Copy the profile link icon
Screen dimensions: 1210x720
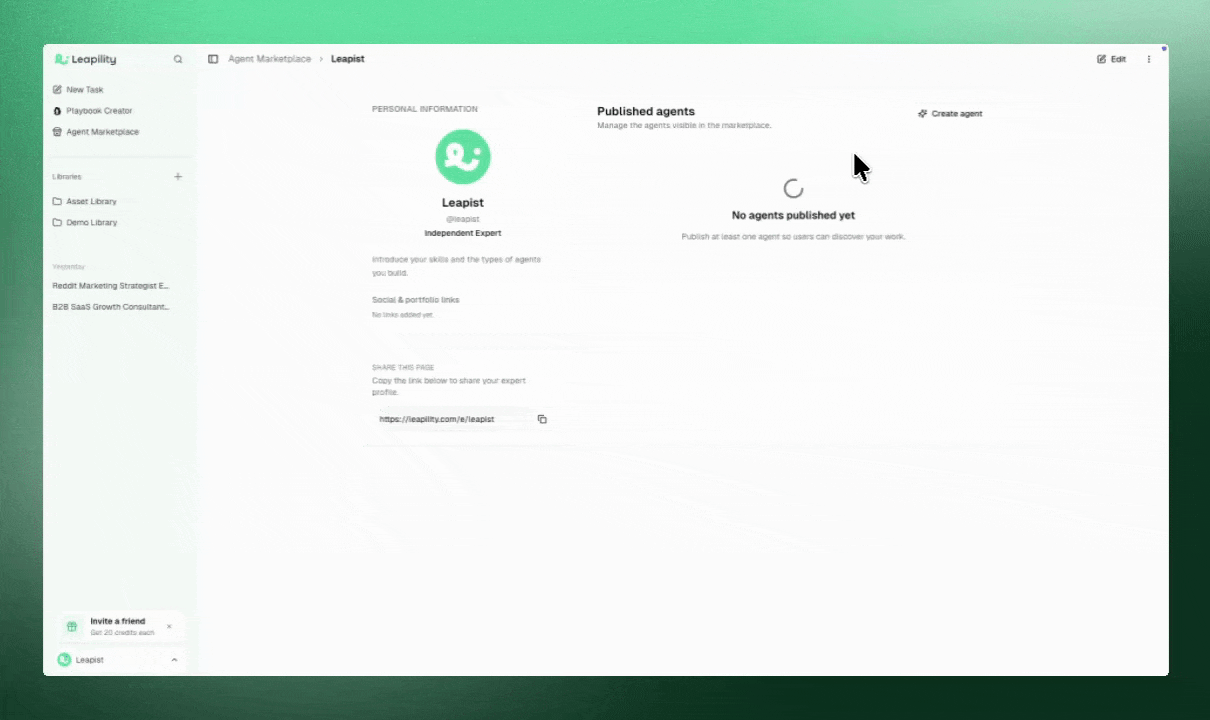542,419
